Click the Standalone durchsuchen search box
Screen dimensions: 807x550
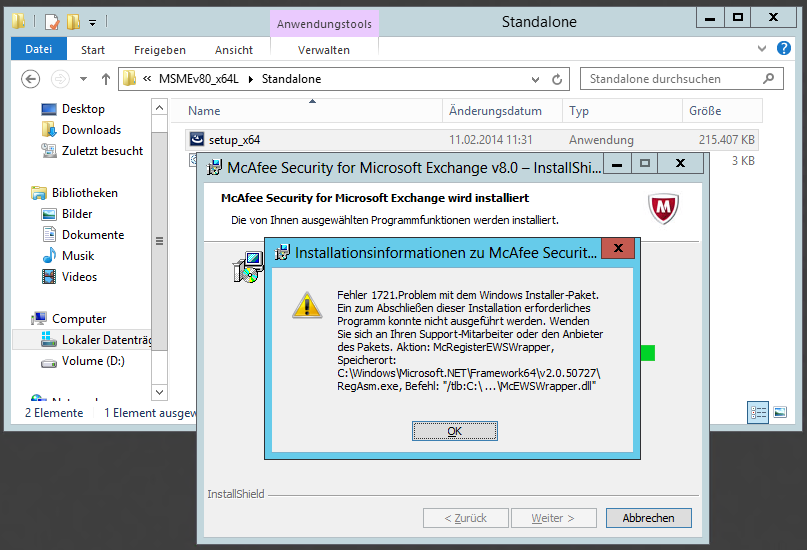[x=681, y=79]
